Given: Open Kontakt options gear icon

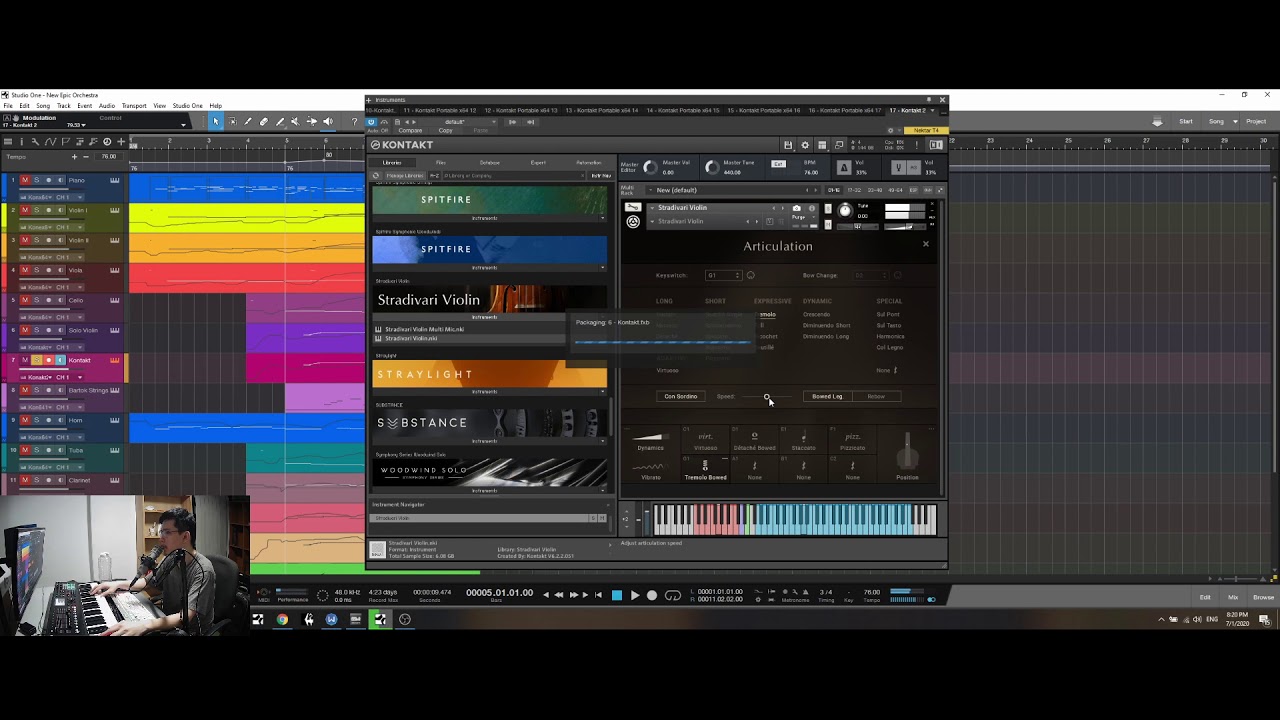Looking at the screenshot, I should [805, 145].
